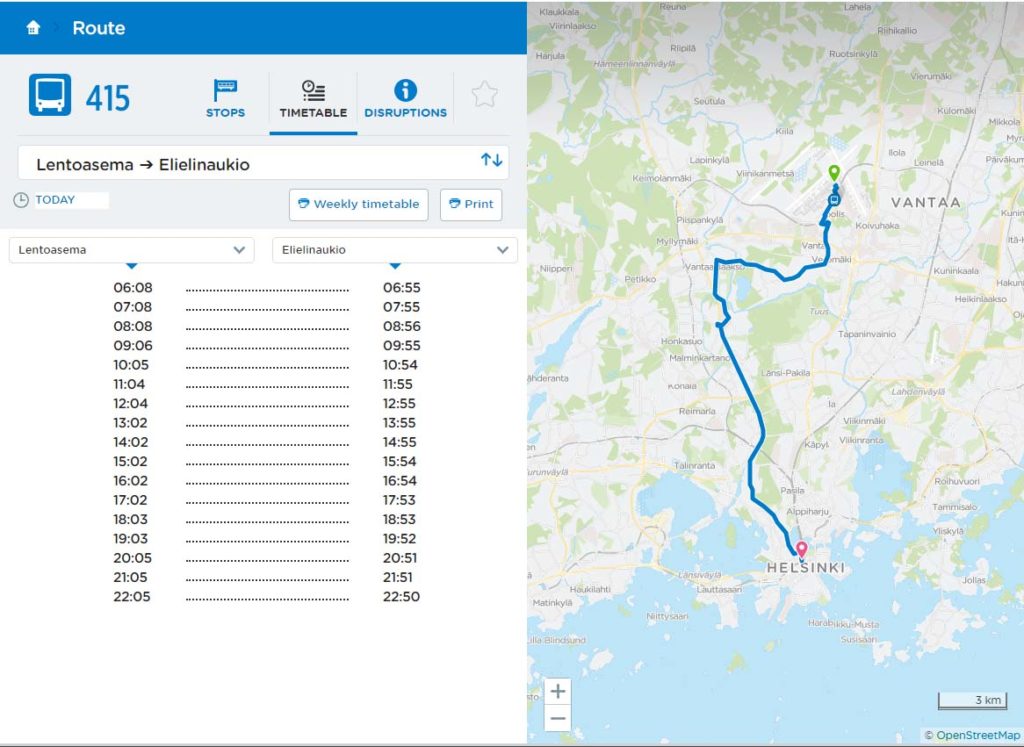
Task: Click the clock icon beside Today
Action: (x=21, y=200)
